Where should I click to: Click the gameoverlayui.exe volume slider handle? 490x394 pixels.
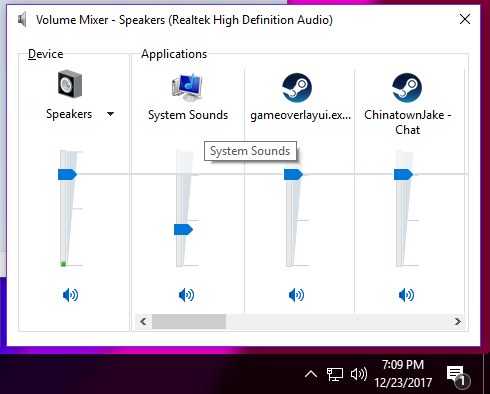pos(293,174)
